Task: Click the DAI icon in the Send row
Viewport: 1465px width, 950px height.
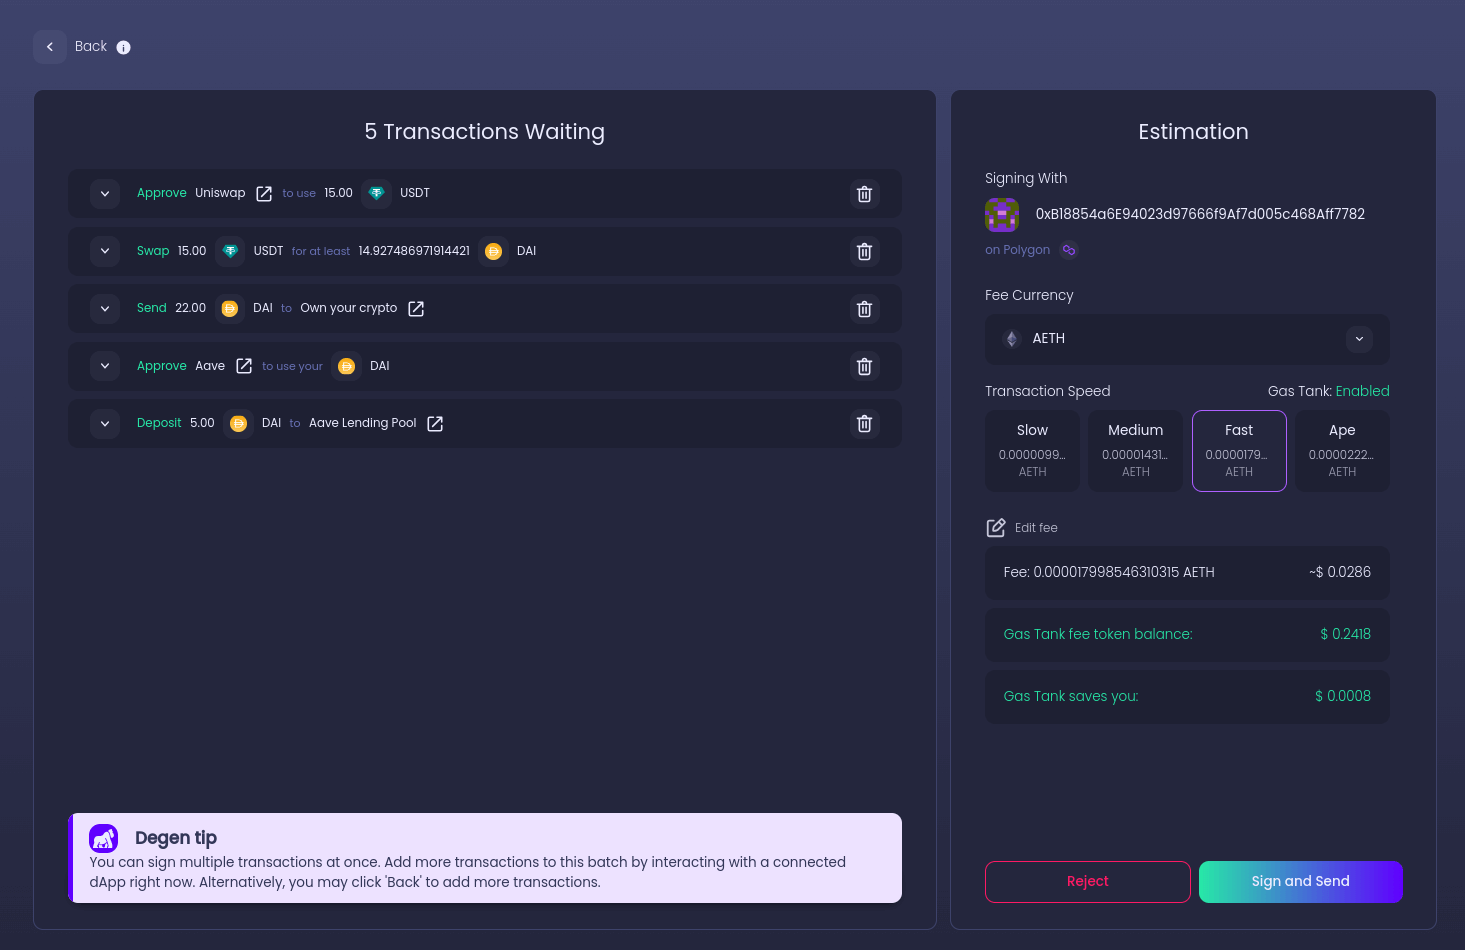Action: coord(230,308)
